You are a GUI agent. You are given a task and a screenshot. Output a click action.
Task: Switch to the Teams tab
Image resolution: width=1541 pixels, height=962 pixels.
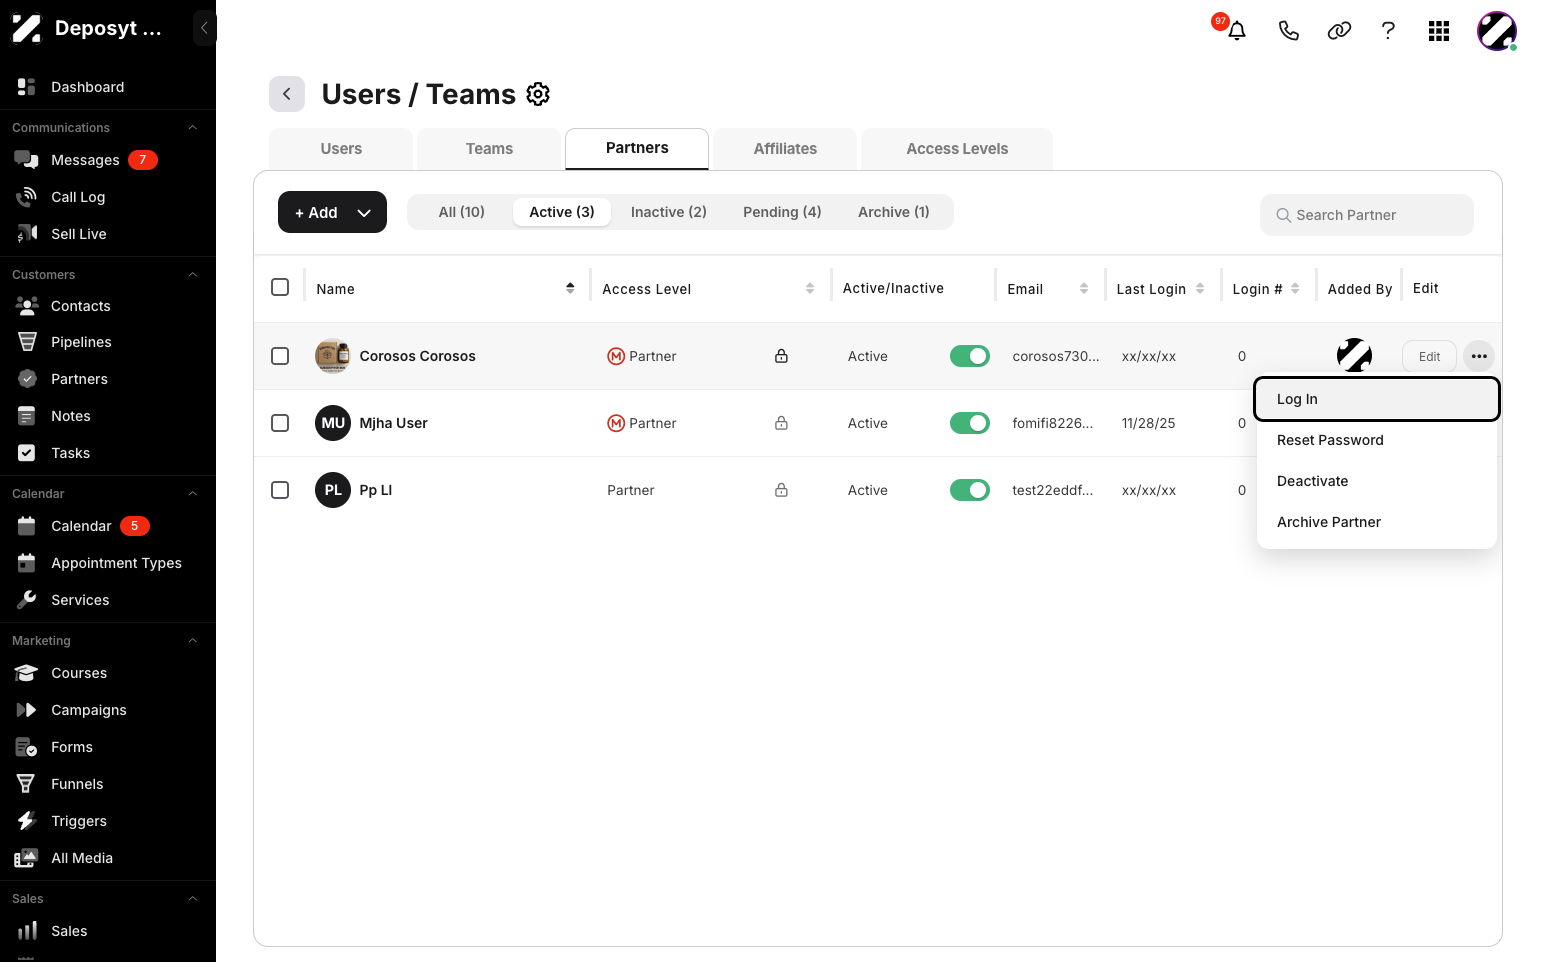click(x=489, y=149)
